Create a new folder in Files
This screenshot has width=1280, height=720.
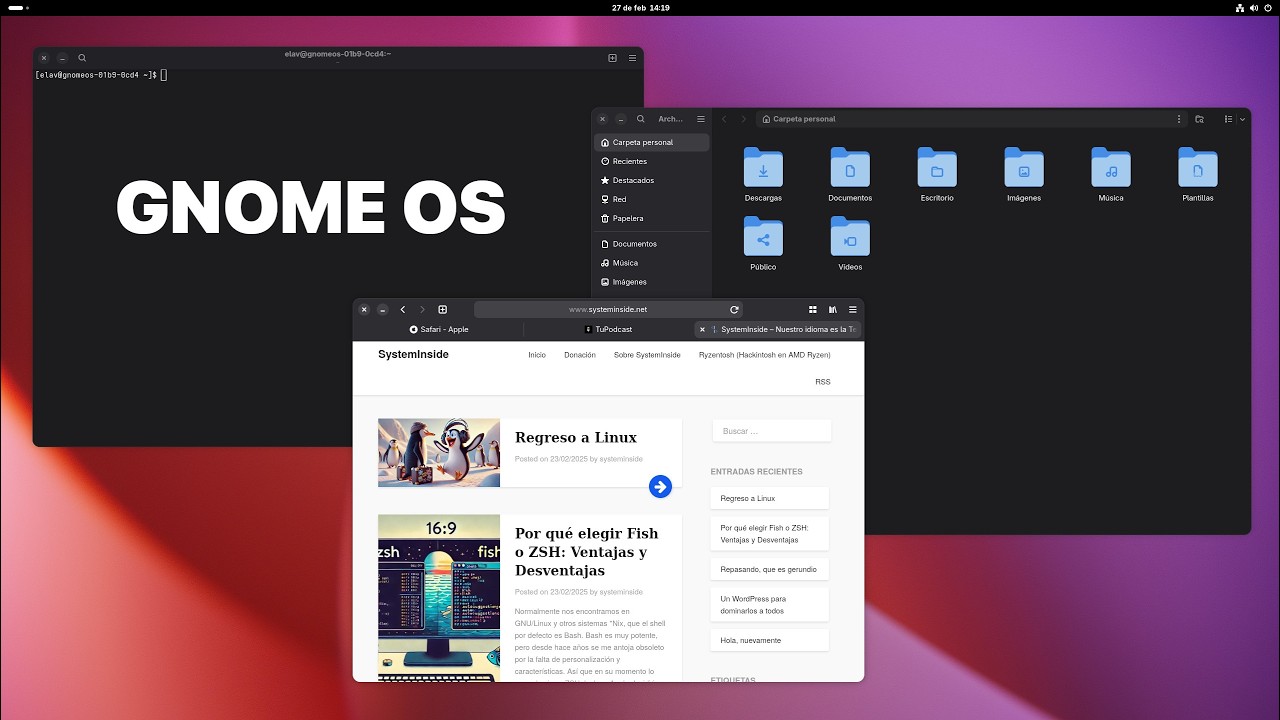pos(1200,119)
